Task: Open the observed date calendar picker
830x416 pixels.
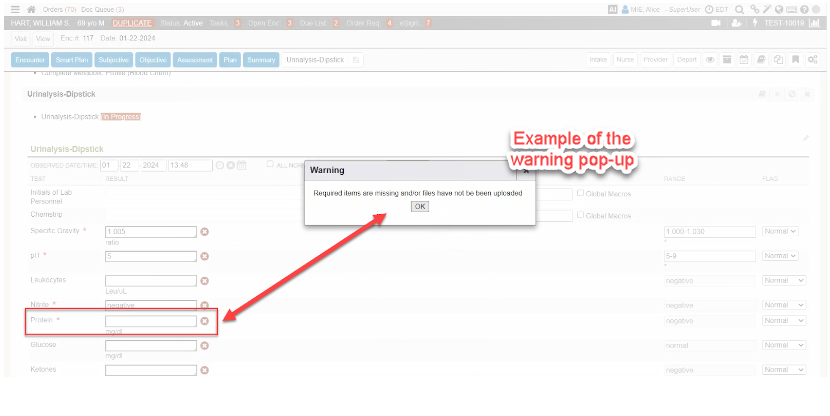Action: pos(241,165)
